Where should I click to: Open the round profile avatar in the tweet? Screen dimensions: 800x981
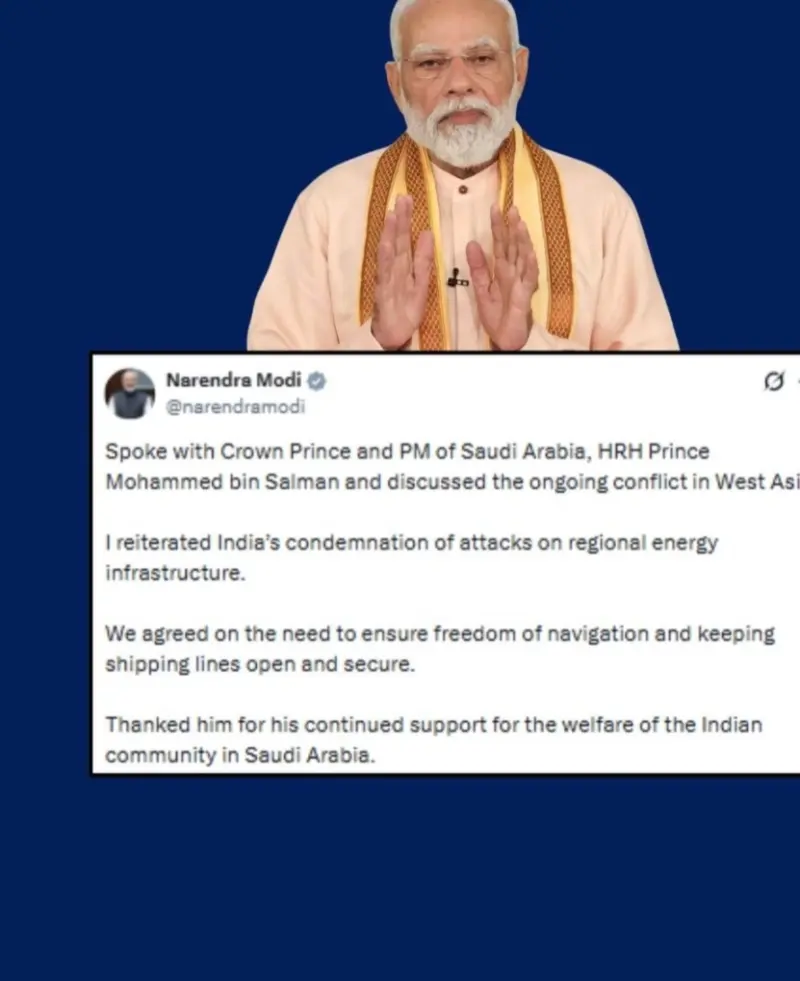coord(129,394)
